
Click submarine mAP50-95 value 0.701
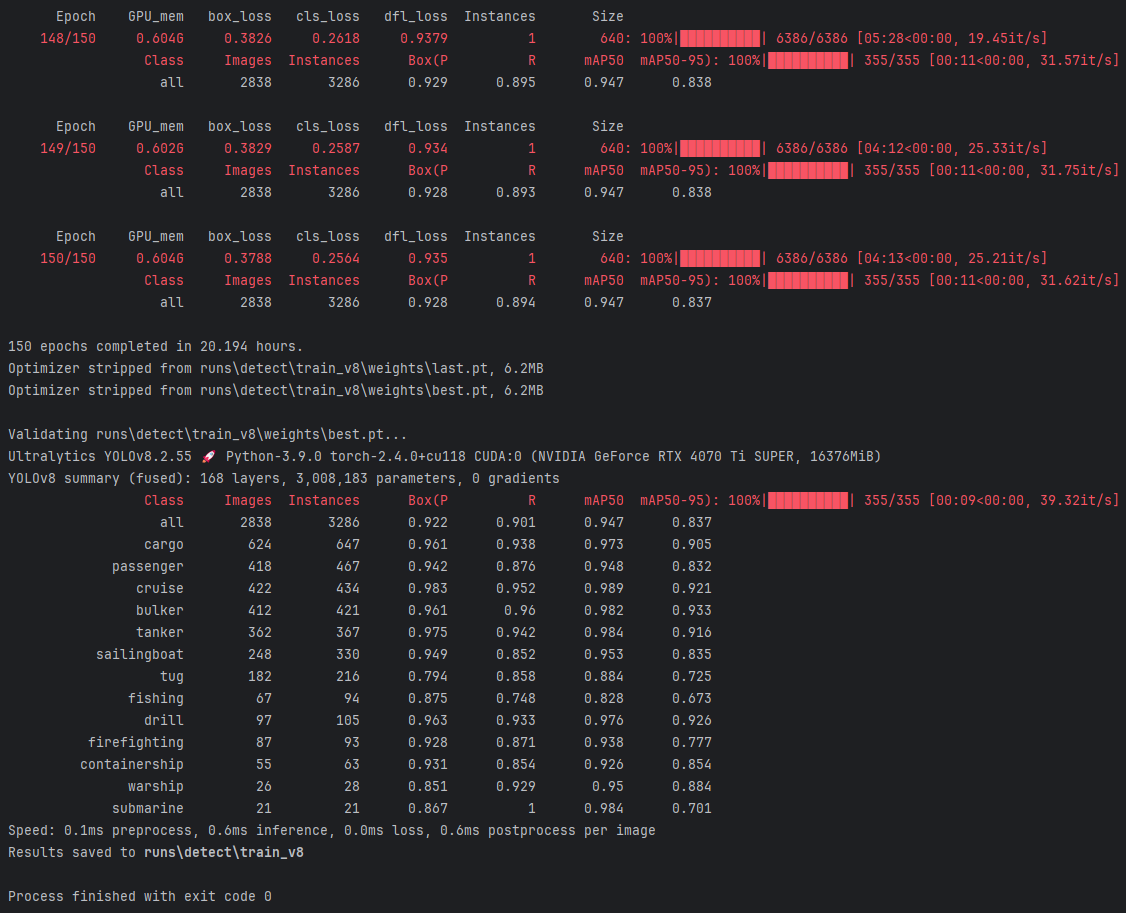pyautogui.click(x=692, y=809)
